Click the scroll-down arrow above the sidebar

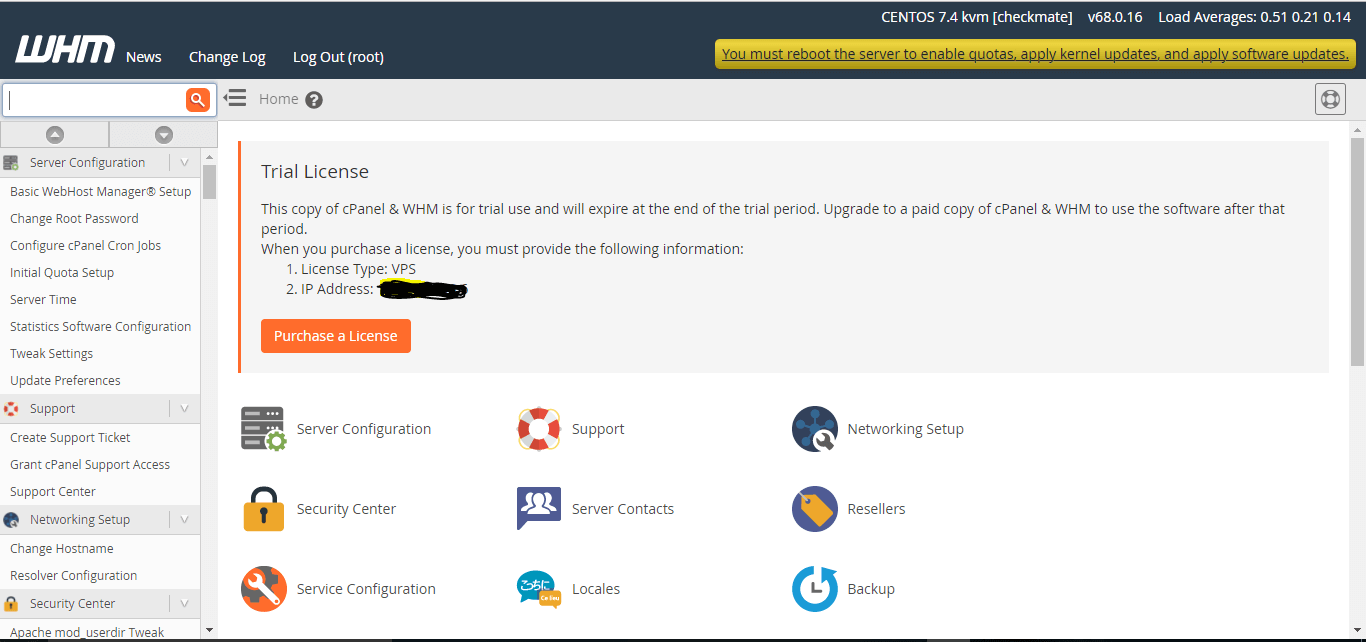[x=164, y=134]
